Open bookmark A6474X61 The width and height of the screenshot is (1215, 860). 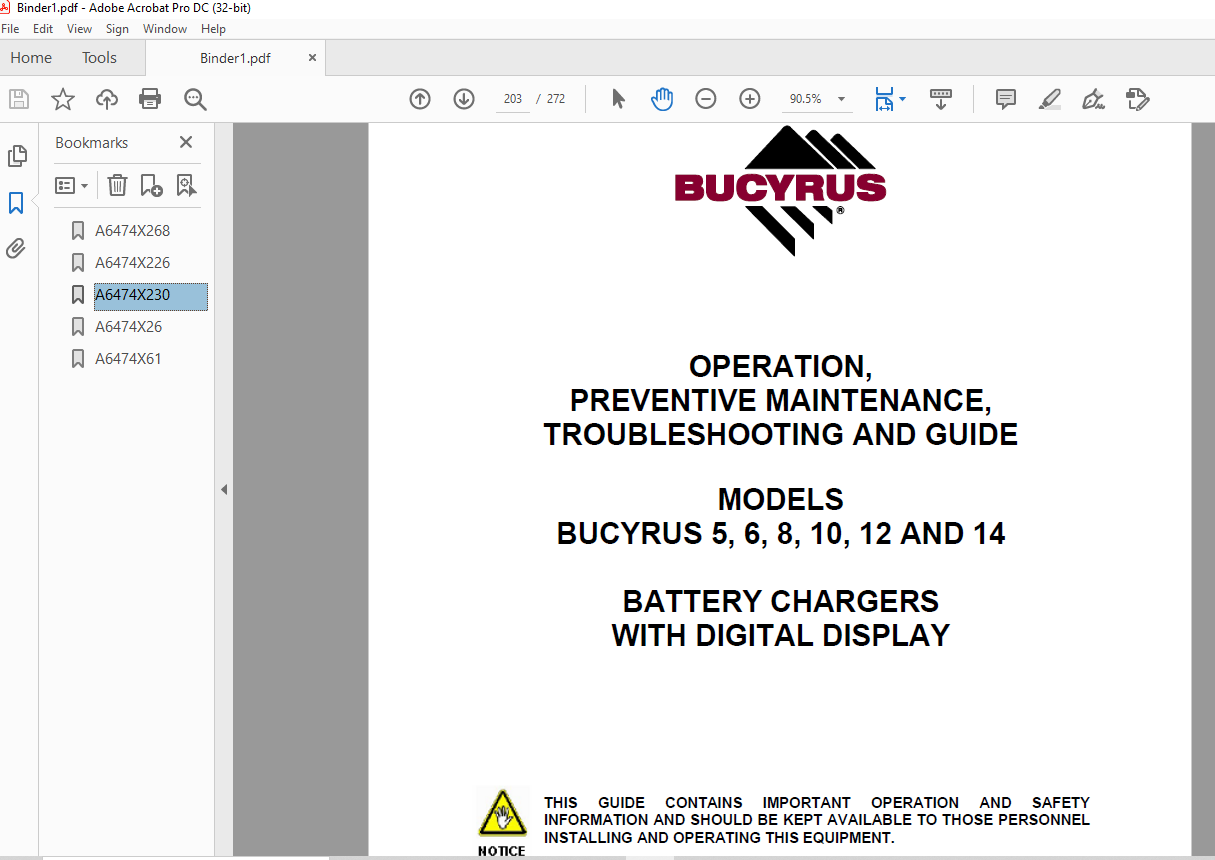point(128,359)
